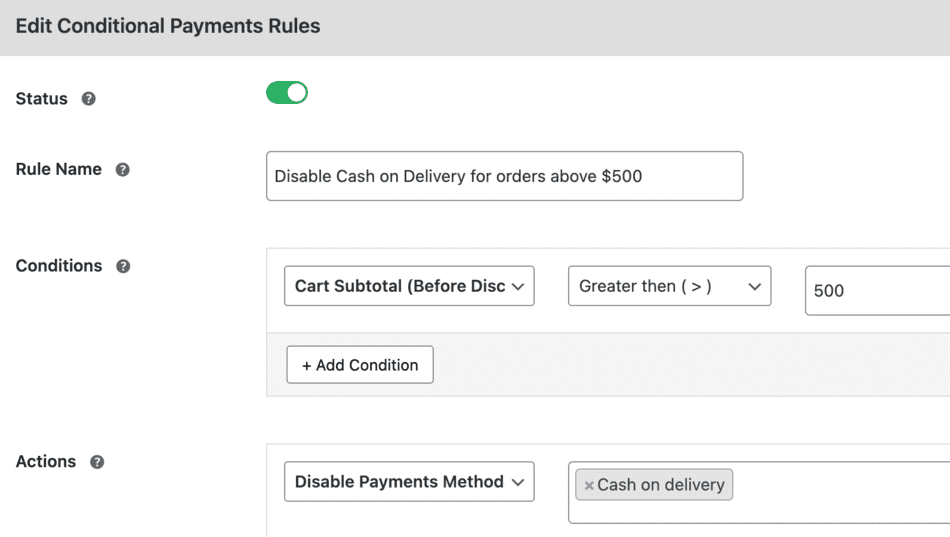Screen dimensions: 950x537
Task: Click the Edit Conditional Payments Rules heading
Action: (x=168, y=26)
